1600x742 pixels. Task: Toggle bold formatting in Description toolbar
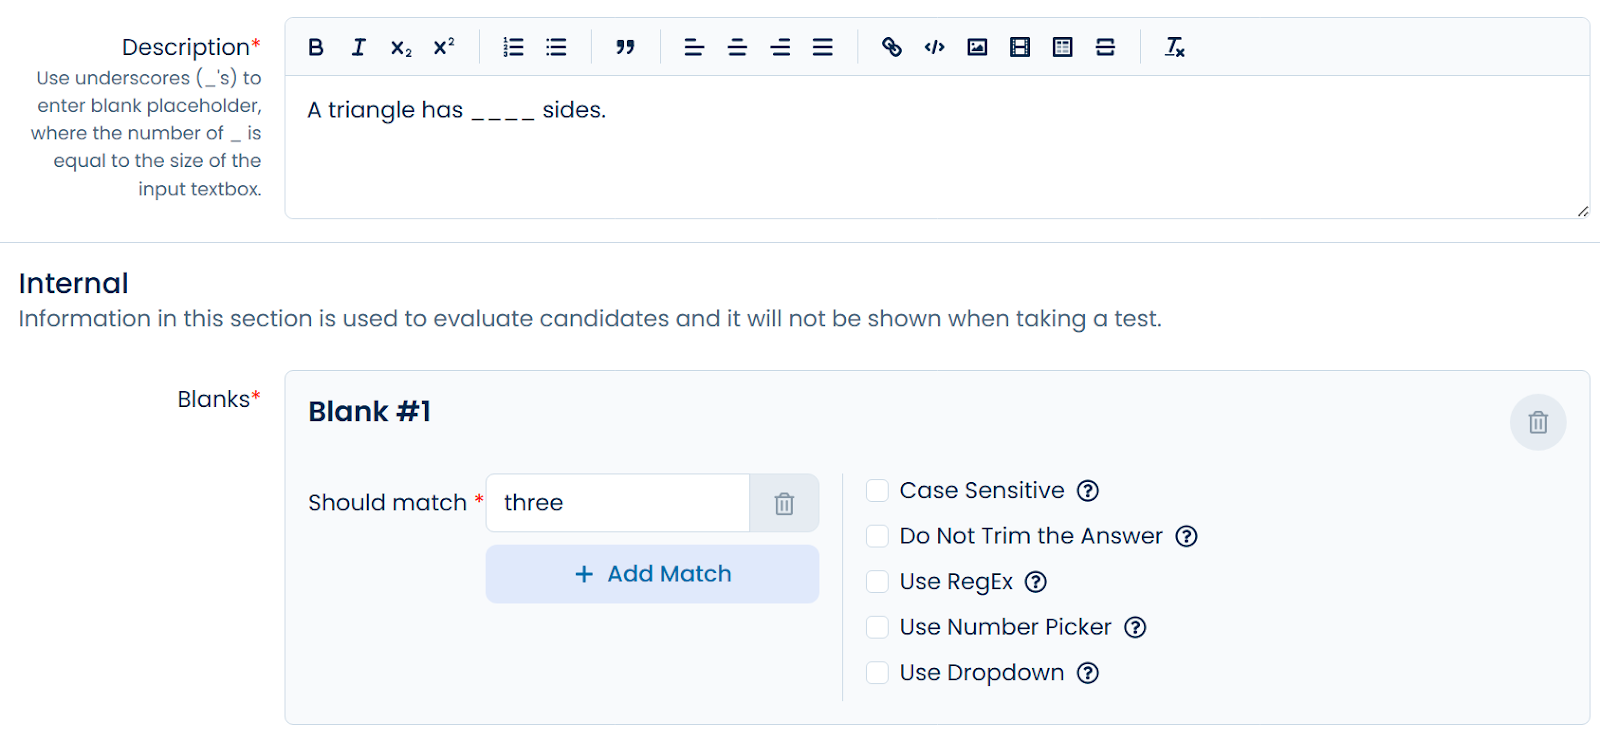click(x=316, y=47)
